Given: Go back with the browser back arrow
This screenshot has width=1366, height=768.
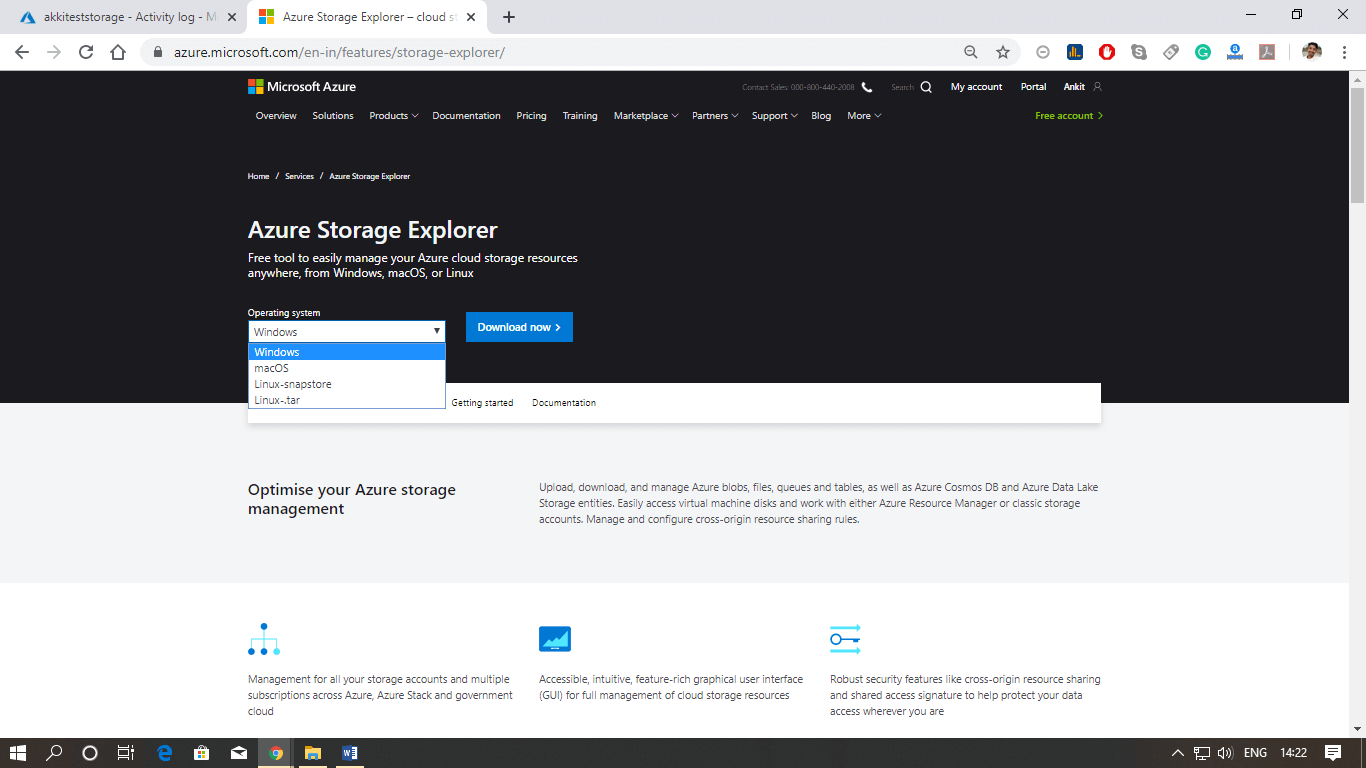Looking at the screenshot, I should click(22, 52).
